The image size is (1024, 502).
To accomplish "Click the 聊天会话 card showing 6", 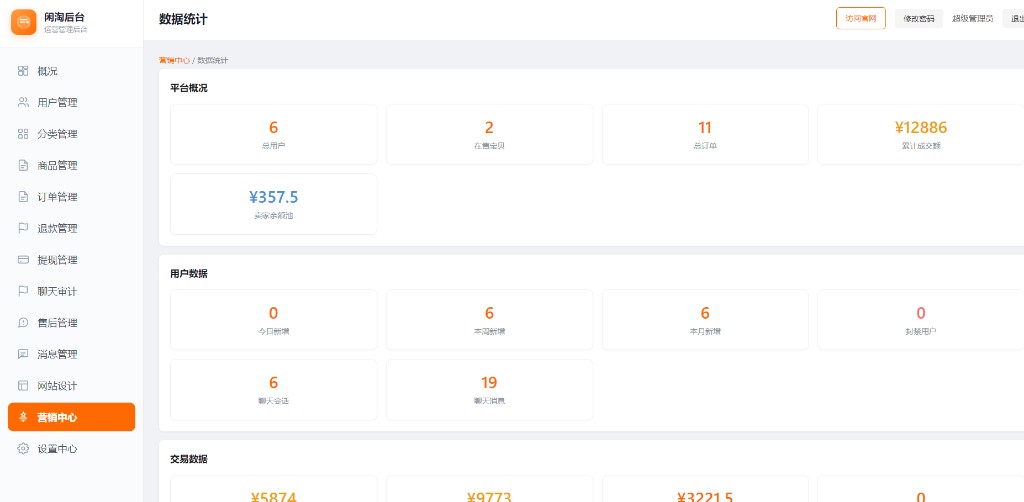I will [x=274, y=390].
